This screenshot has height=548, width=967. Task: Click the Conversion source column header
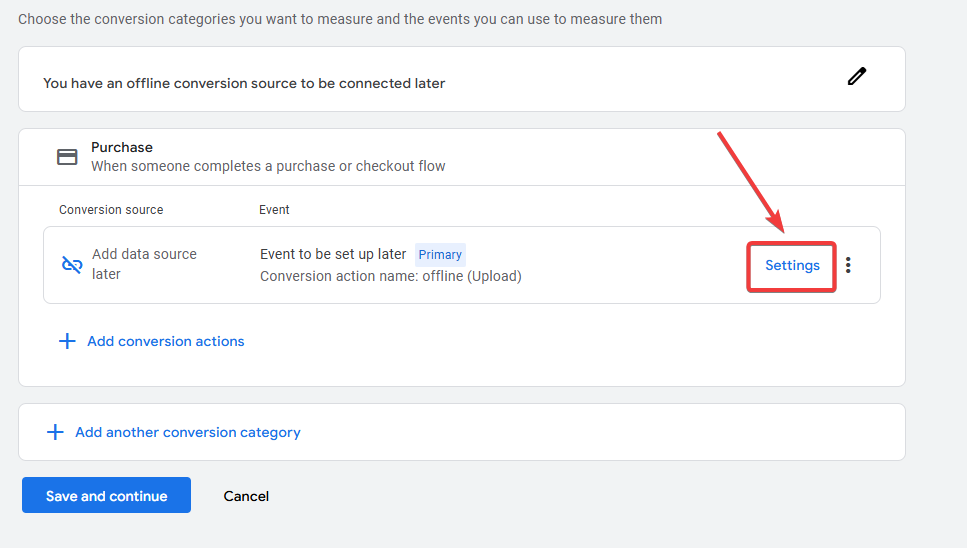(x=111, y=210)
